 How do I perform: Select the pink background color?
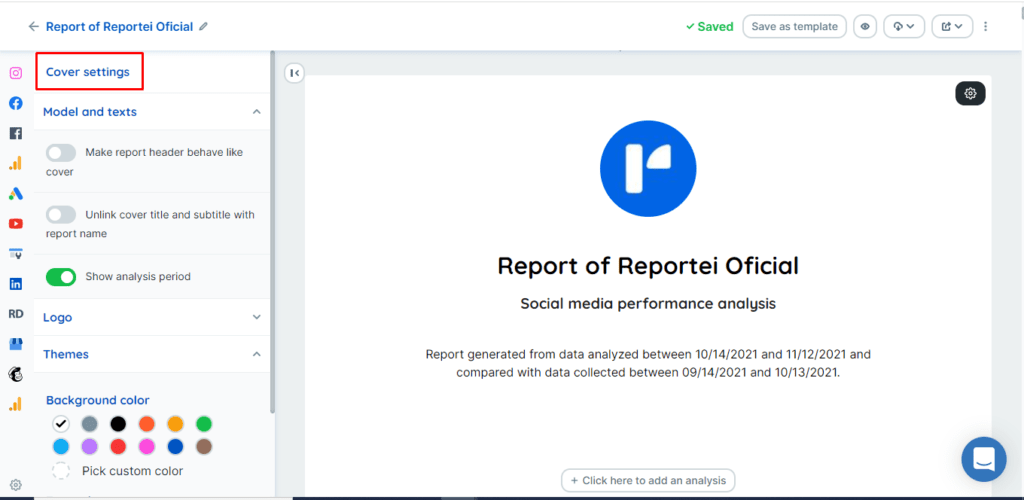[147, 447]
